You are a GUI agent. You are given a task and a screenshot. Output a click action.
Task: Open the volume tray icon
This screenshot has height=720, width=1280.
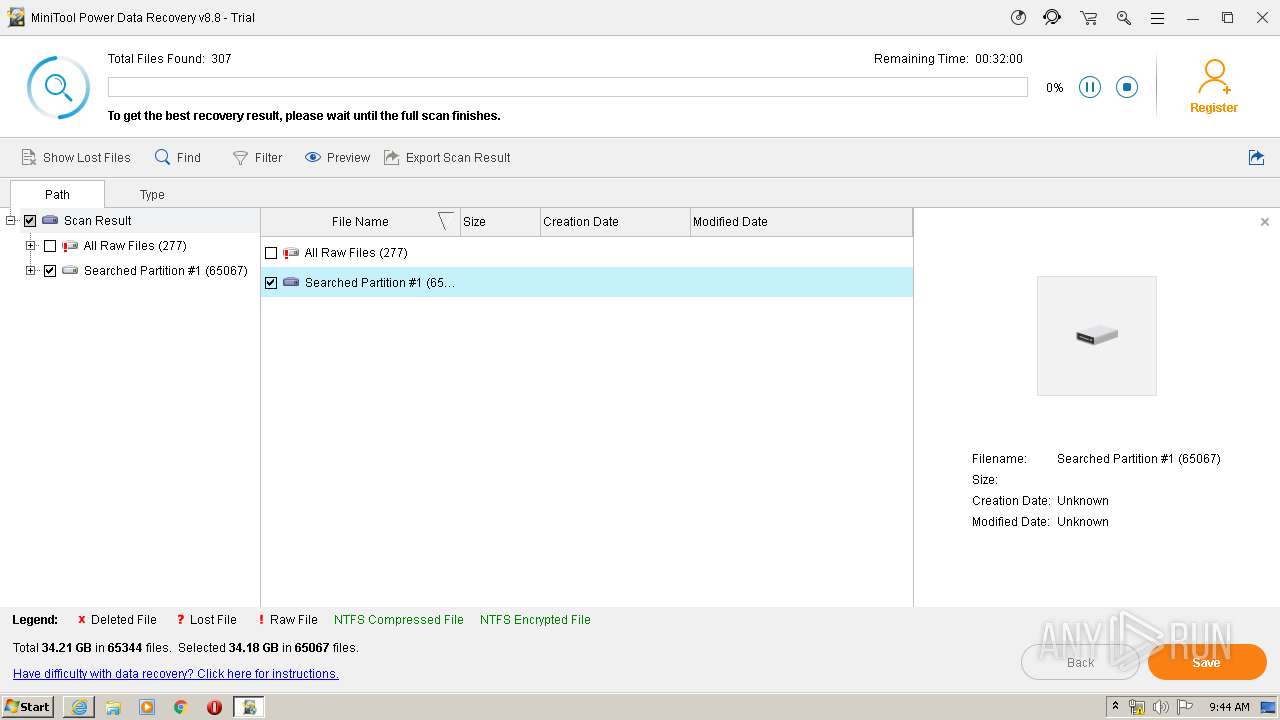1161,707
